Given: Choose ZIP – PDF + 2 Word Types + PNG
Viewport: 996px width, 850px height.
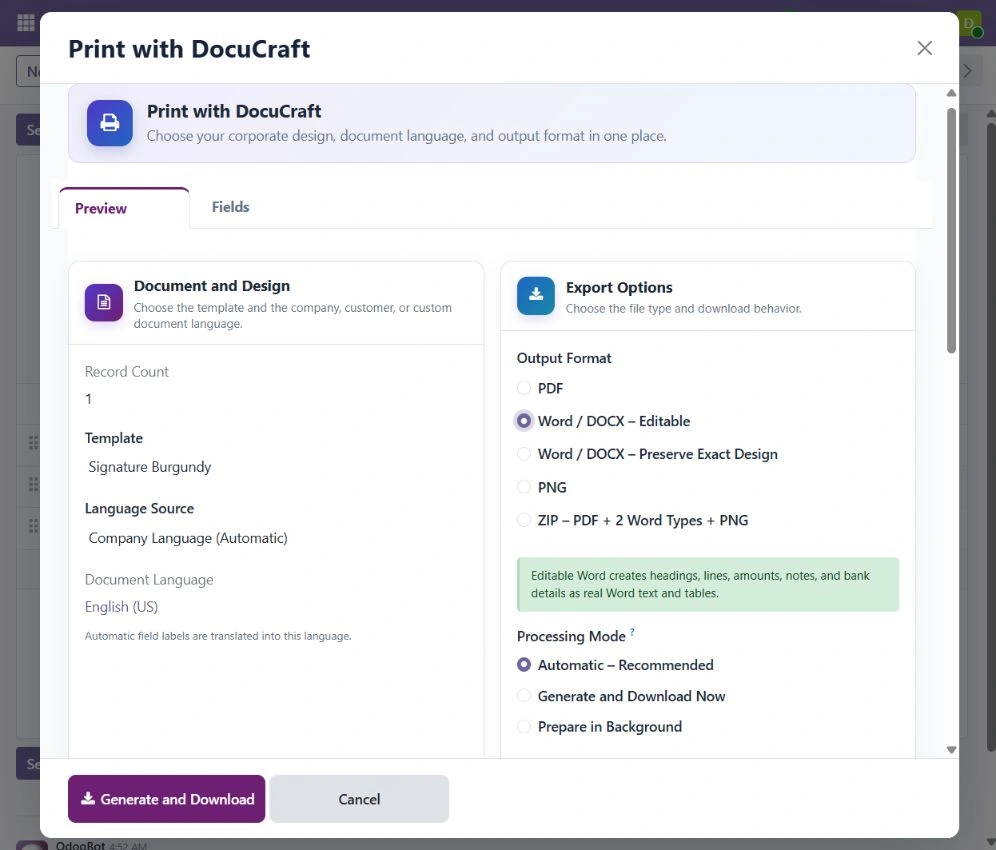Looking at the screenshot, I should (x=523, y=520).
